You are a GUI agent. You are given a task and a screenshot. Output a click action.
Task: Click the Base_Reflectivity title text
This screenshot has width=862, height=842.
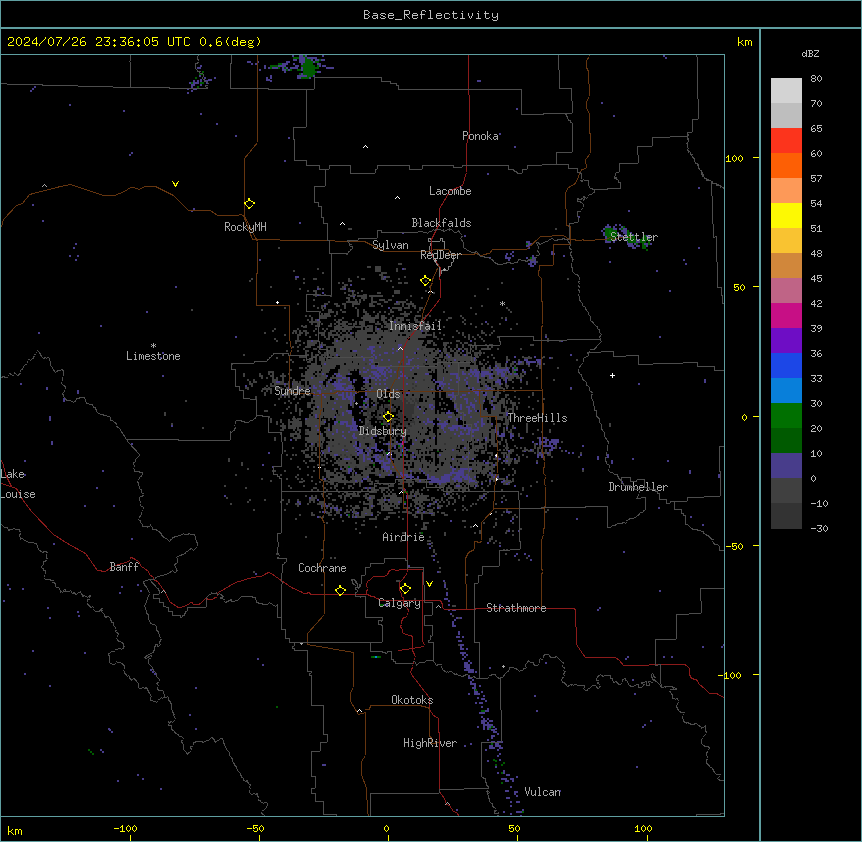point(431,15)
